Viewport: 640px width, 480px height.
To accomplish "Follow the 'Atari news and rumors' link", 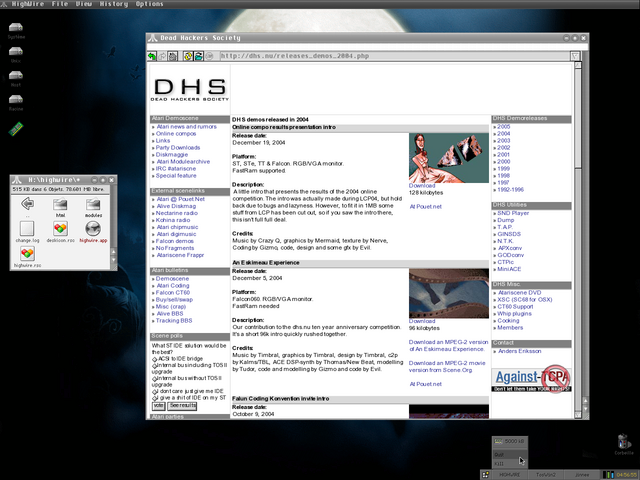I will (187, 127).
